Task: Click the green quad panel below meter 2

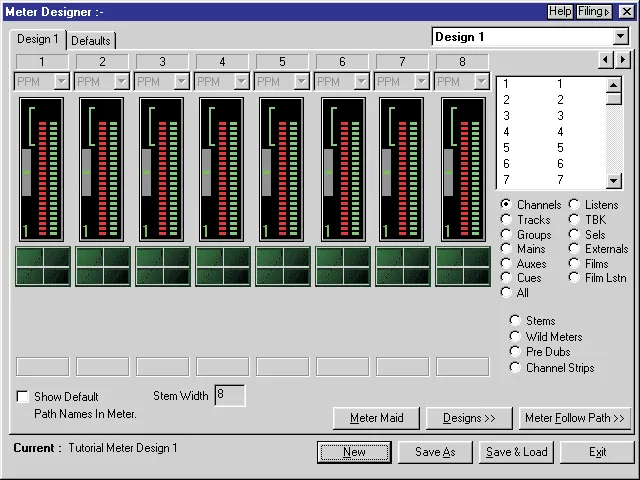Action: click(x=103, y=266)
